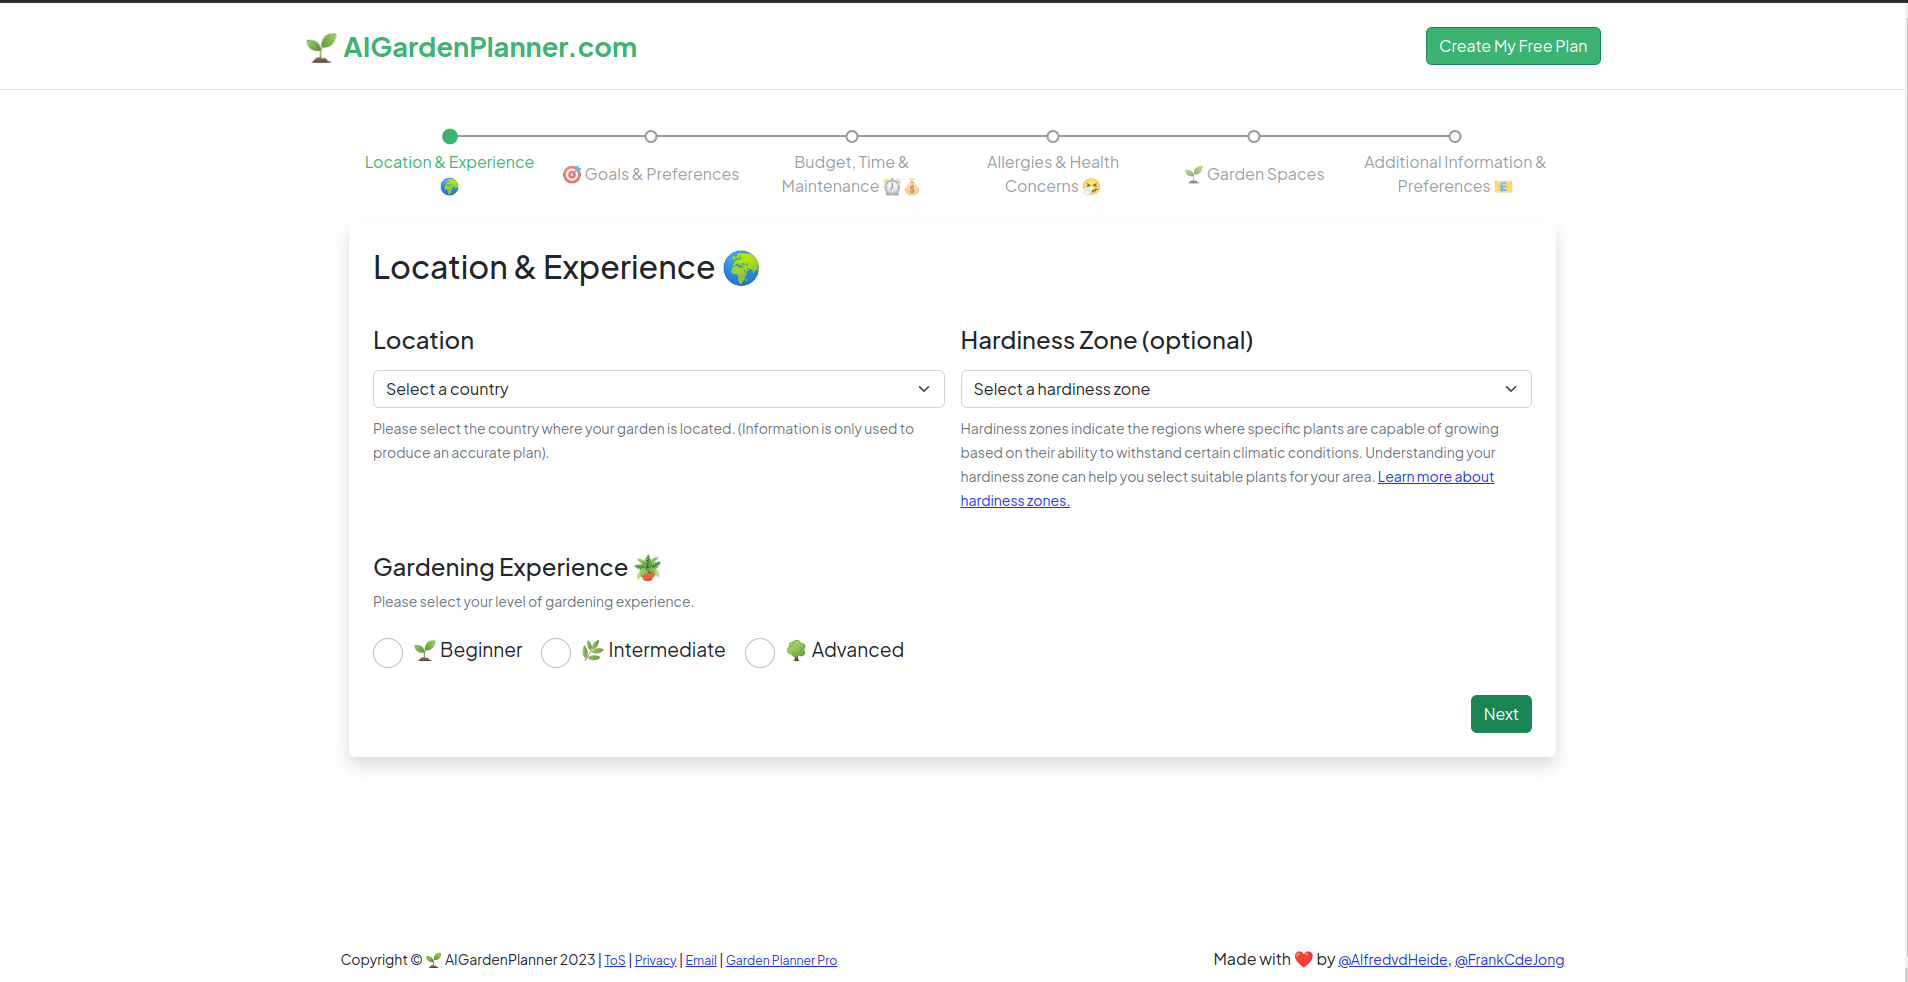Select the Intermediate radio button
1908x982 pixels.
point(556,653)
